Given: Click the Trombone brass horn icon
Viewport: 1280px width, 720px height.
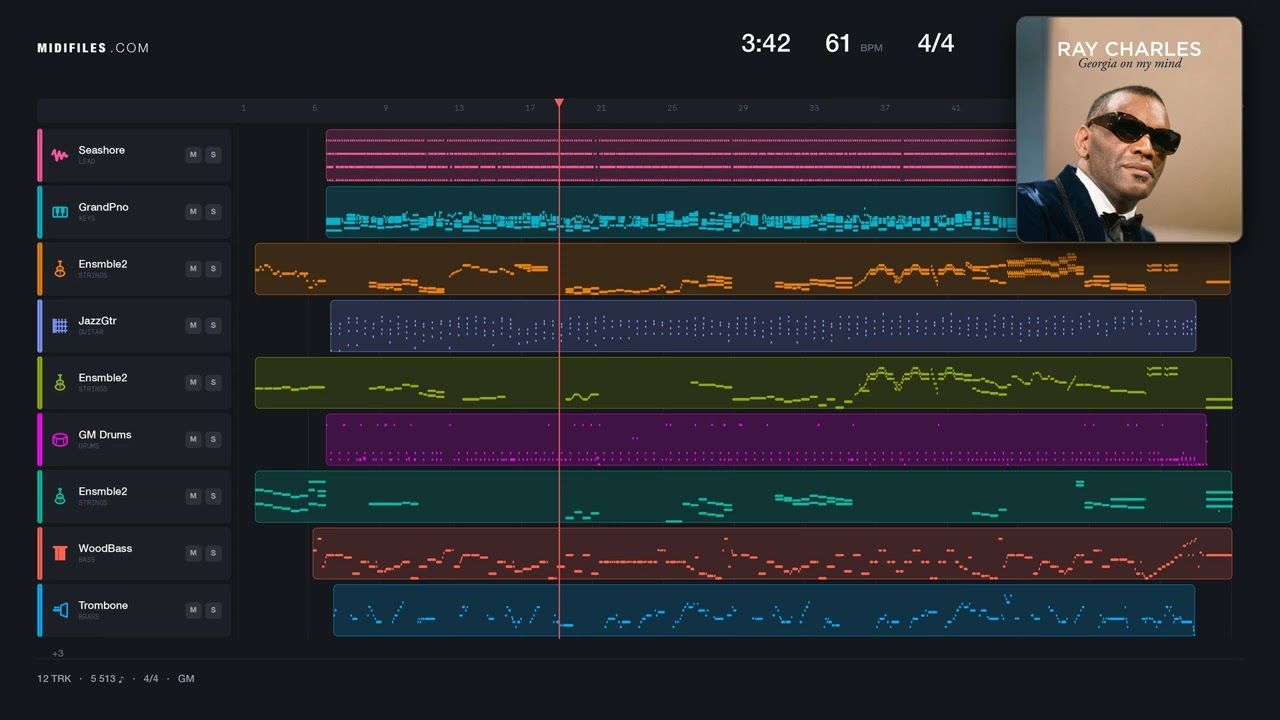Looking at the screenshot, I should 60,610.
